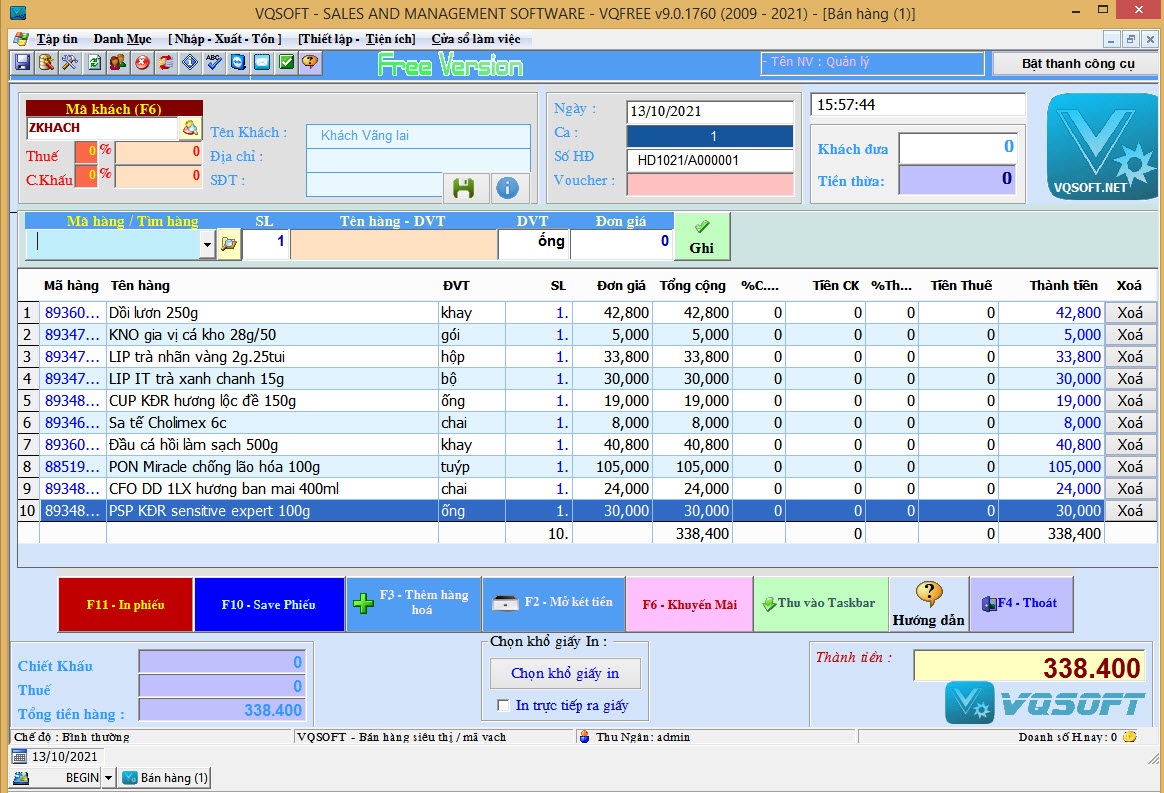Click the green save customer icon
This screenshot has height=793, width=1164.
(465, 188)
